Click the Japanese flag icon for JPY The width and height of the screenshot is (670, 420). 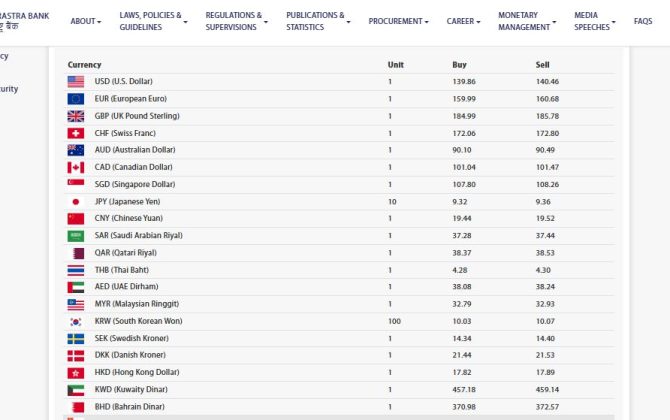(x=76, y=201)
